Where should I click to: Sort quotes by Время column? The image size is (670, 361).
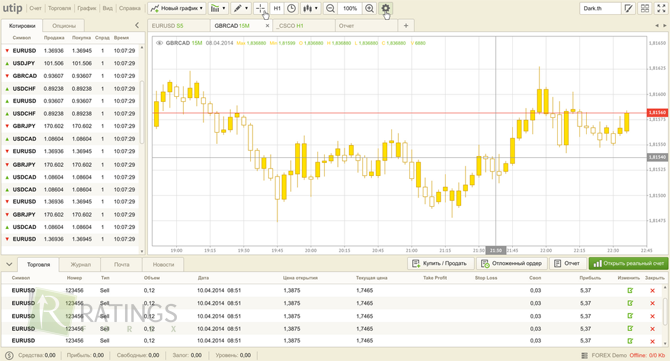[x=121, y=38]
